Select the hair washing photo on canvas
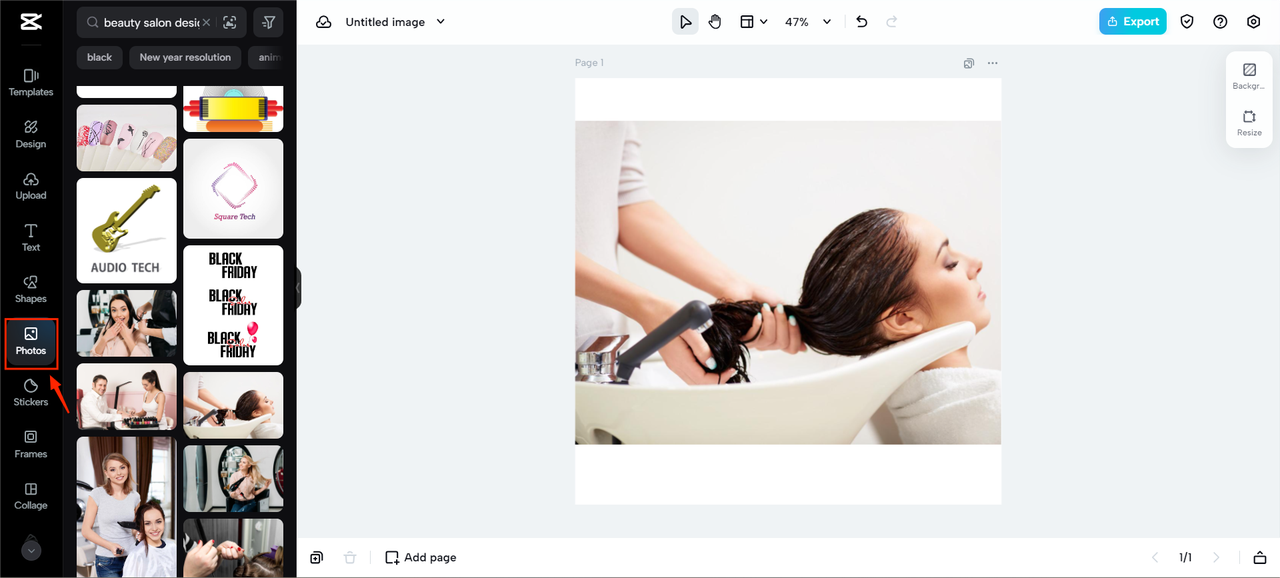 [x=788, y=283]
